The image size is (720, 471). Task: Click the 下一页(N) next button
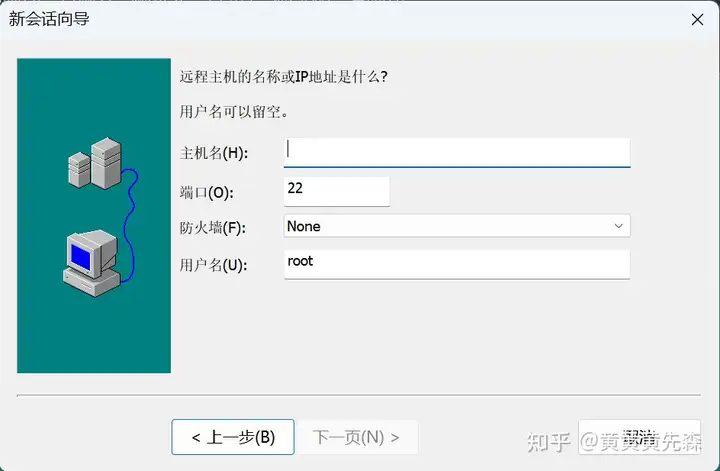pyautogui.click(x=357, y=437)
